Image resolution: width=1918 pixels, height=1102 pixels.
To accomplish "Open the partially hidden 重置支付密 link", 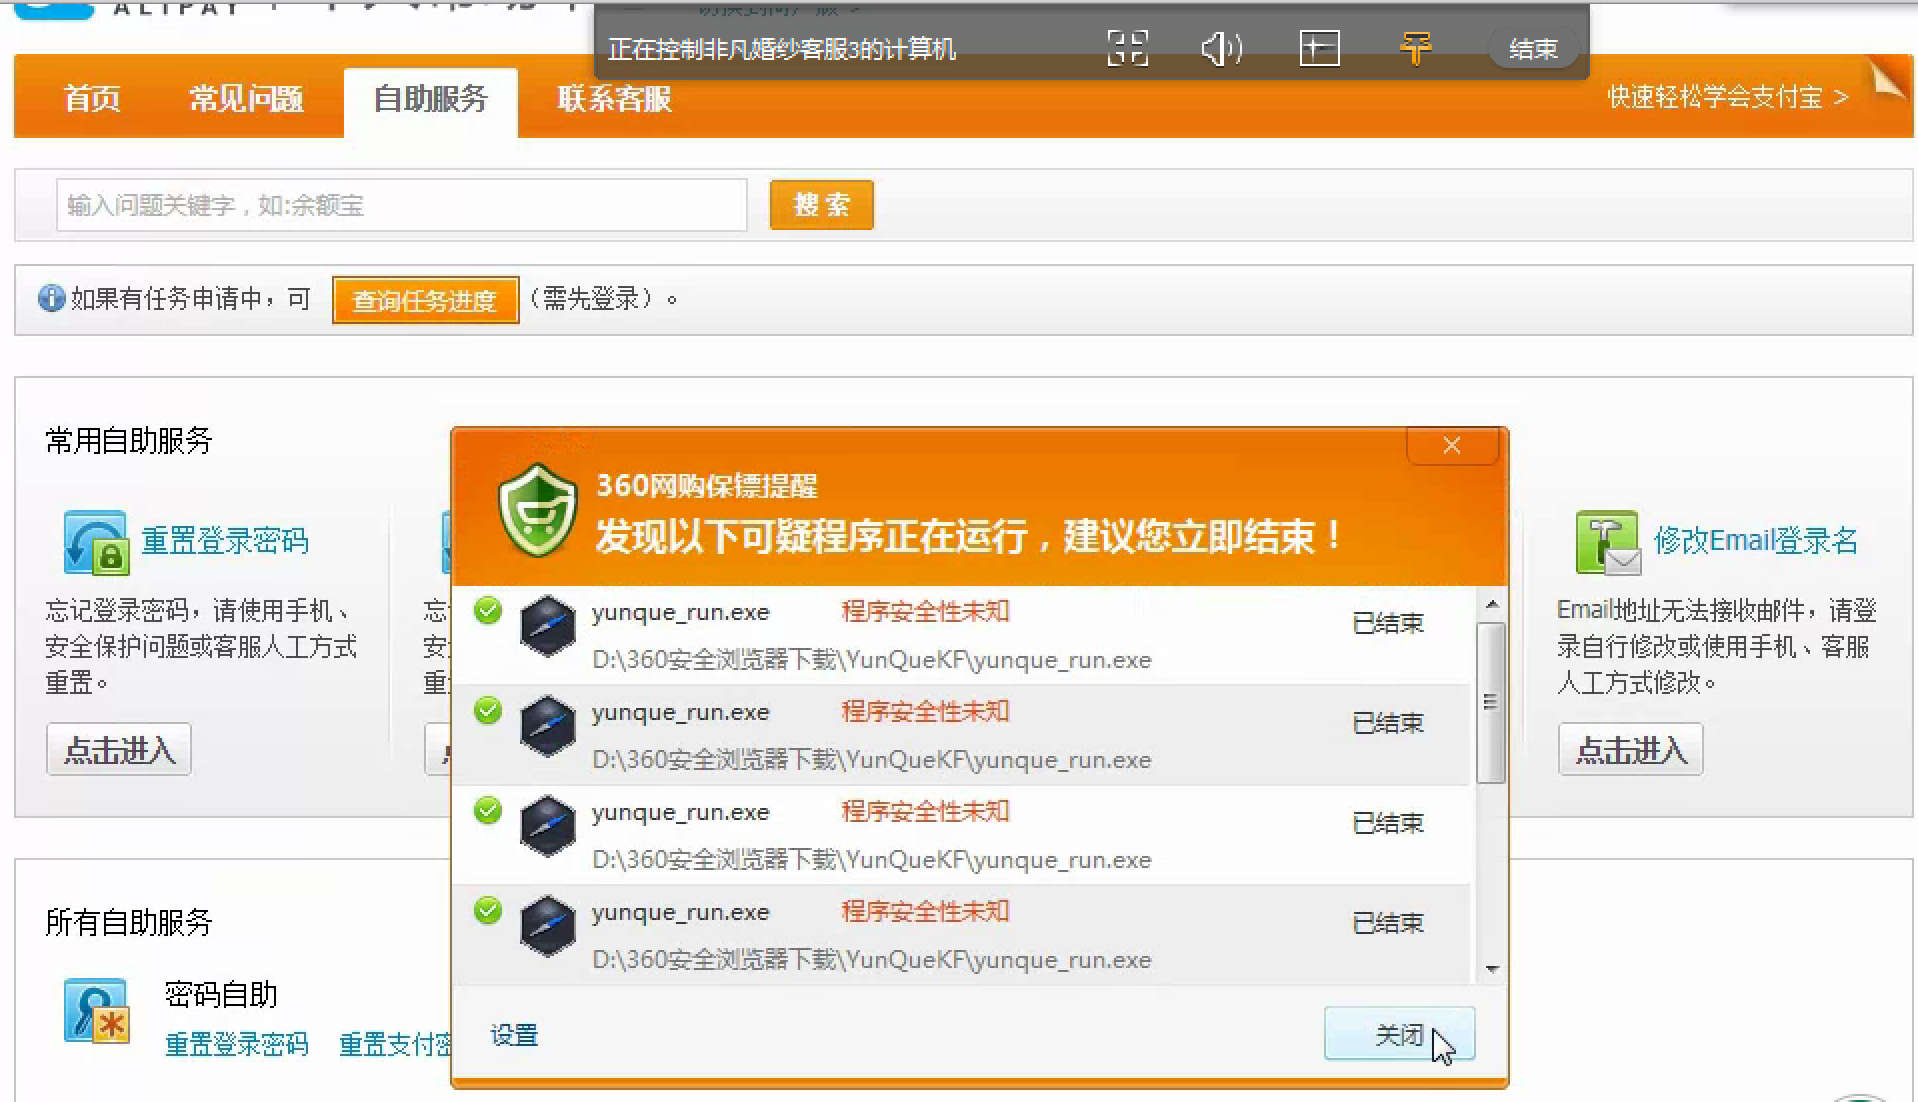I will (x=395, y=1044).
